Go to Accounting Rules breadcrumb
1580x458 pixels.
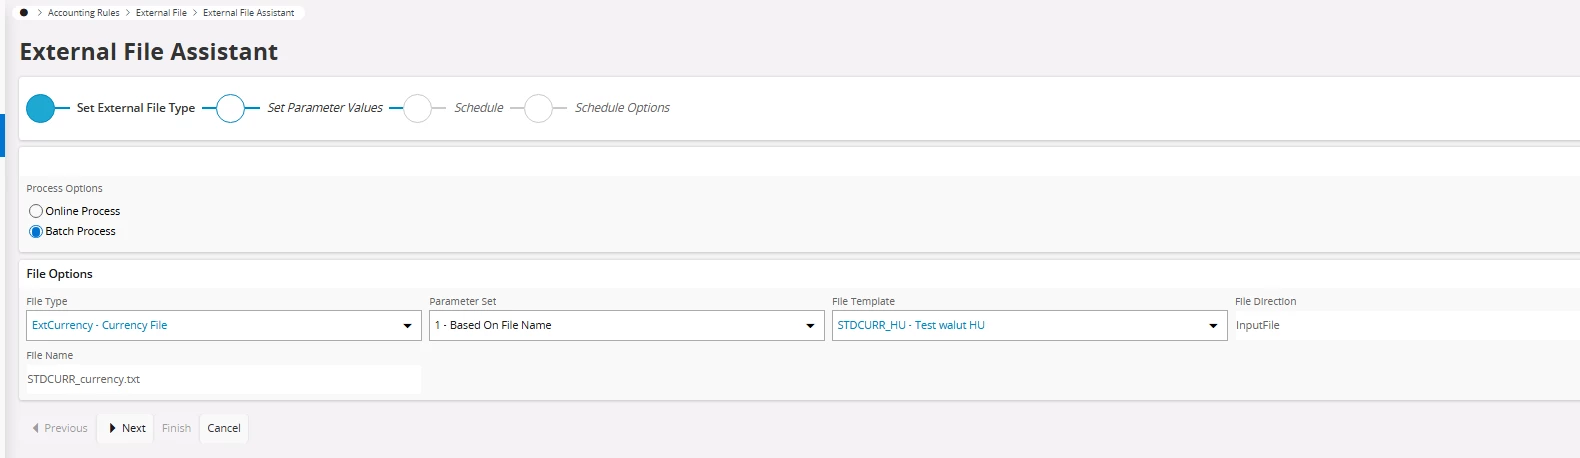coord(84,13)
